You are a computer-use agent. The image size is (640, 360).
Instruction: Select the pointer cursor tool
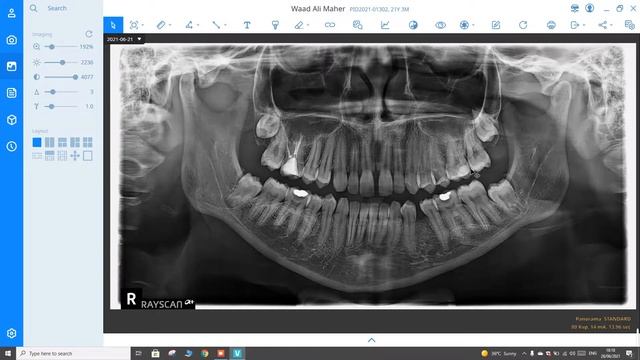(x=113, y=25)
